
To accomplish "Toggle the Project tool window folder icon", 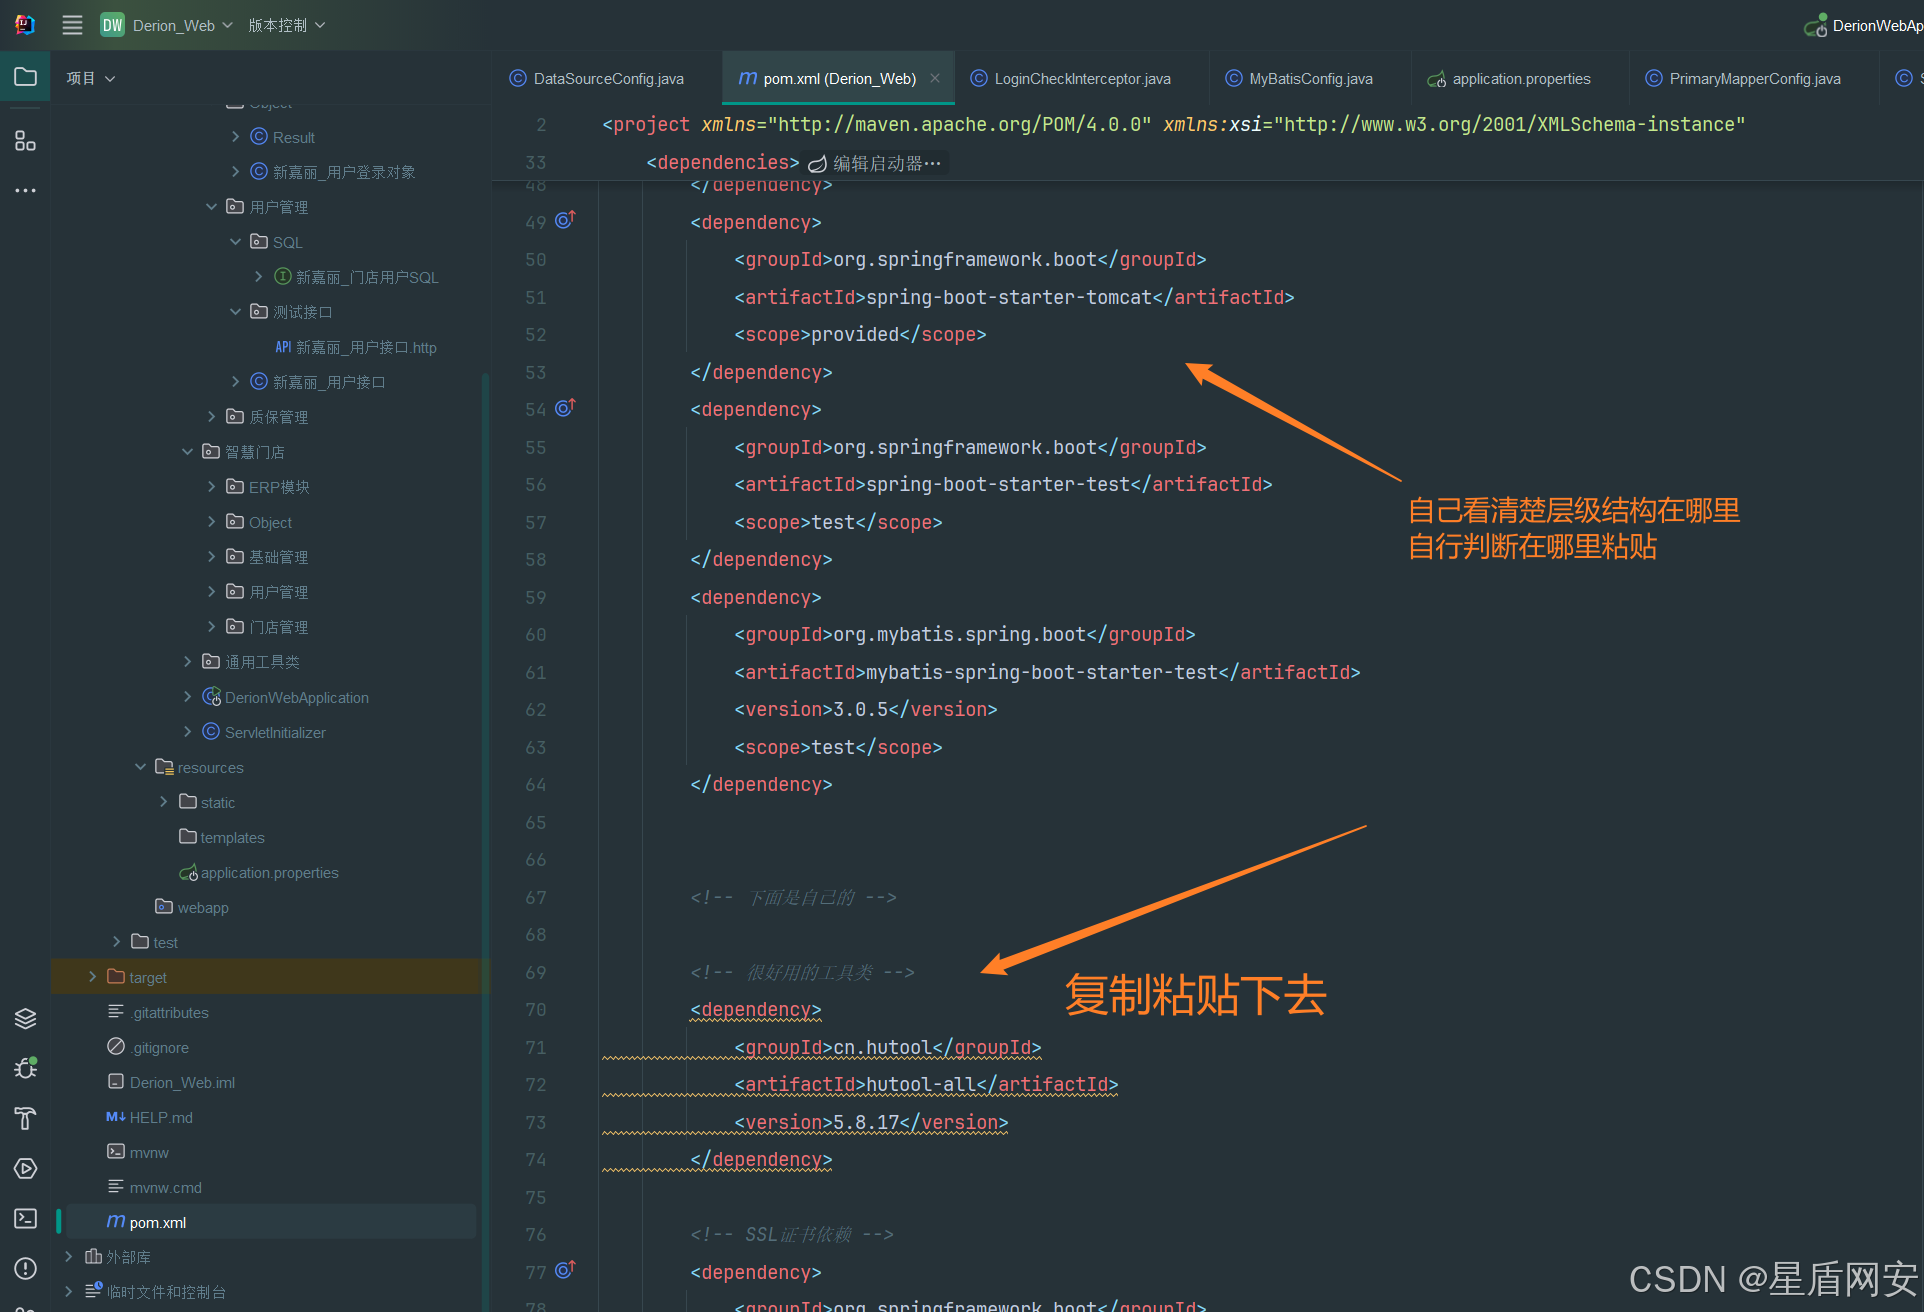I will click(25, 77).
